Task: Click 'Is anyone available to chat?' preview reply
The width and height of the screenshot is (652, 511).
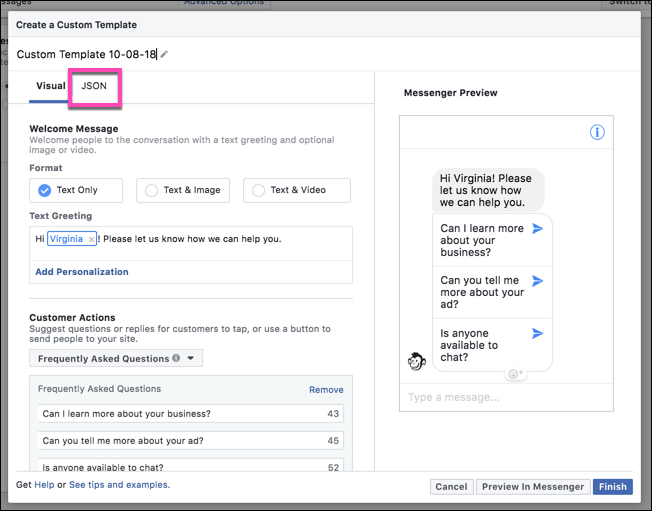Action: point(492,345)
